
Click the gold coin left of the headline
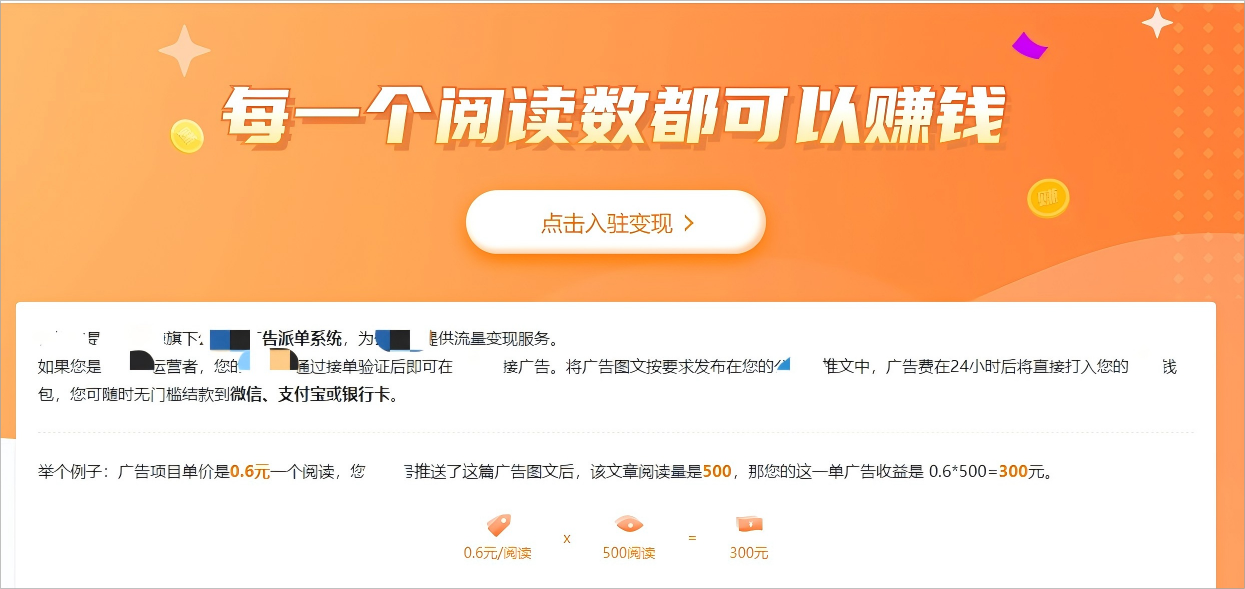pos(187,135)
